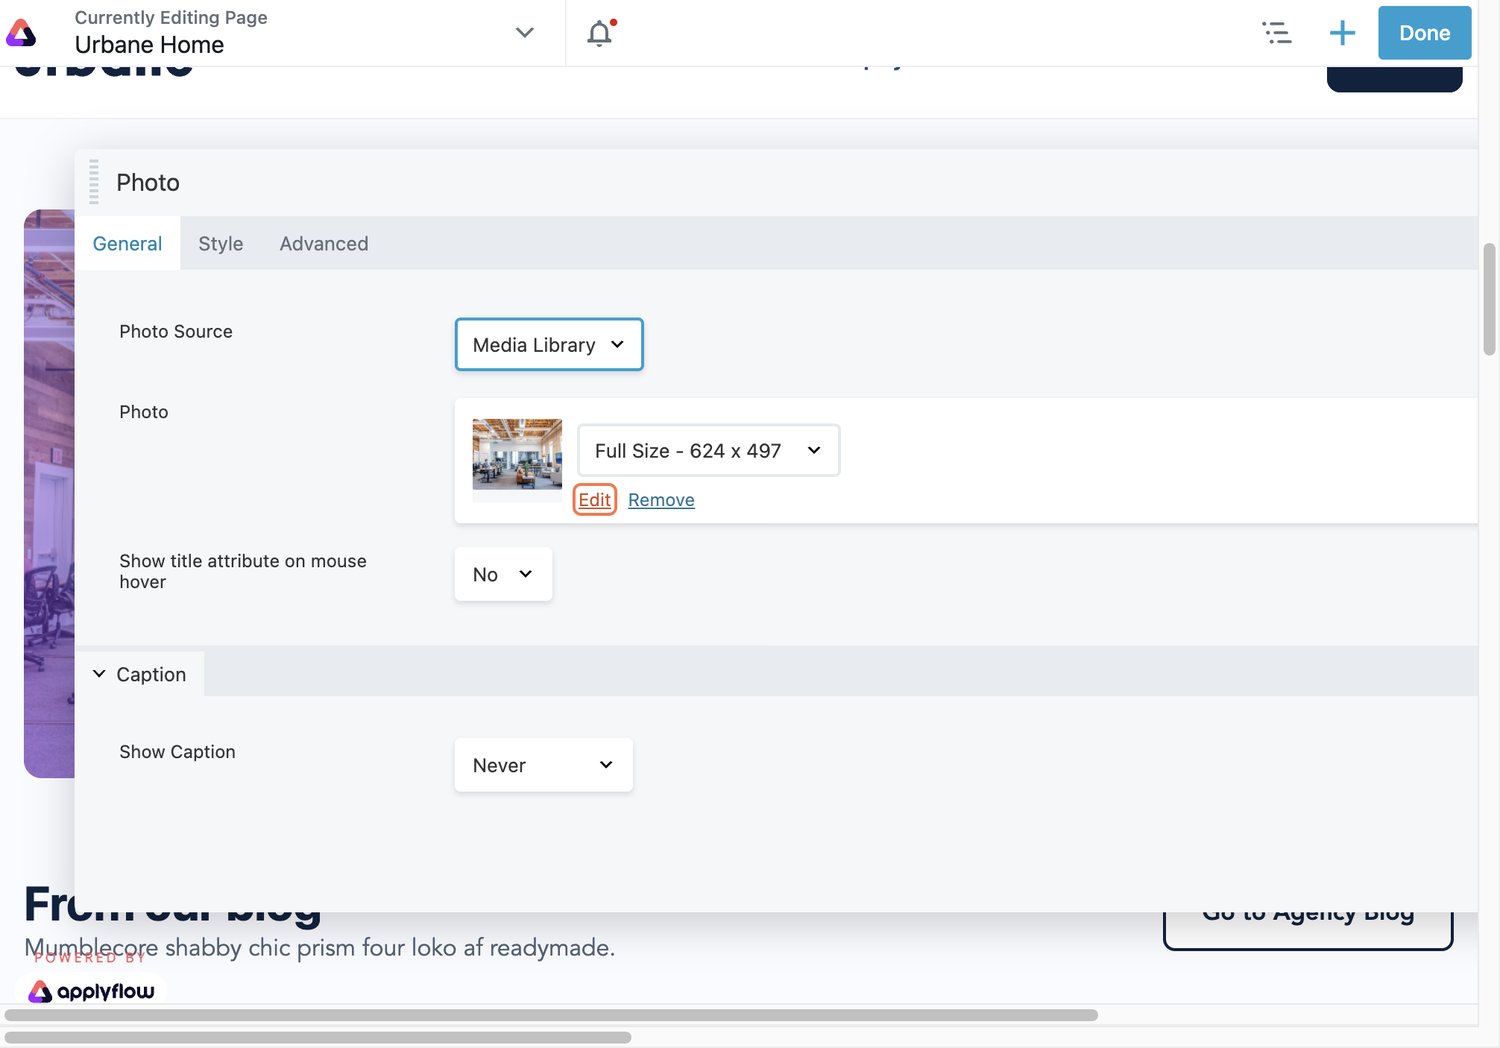
Task: Click the Urbane Home page title
Action: (149, 45)
